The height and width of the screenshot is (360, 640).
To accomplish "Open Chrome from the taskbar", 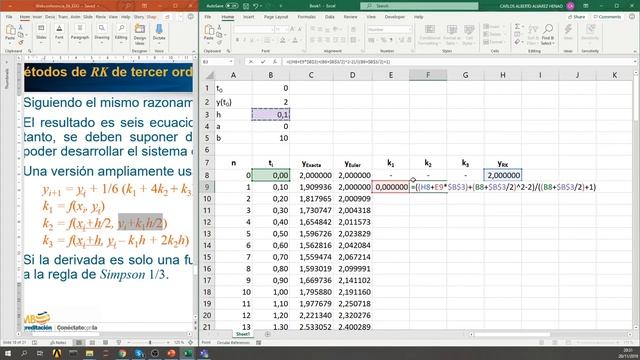I will [x=122, y=353].
